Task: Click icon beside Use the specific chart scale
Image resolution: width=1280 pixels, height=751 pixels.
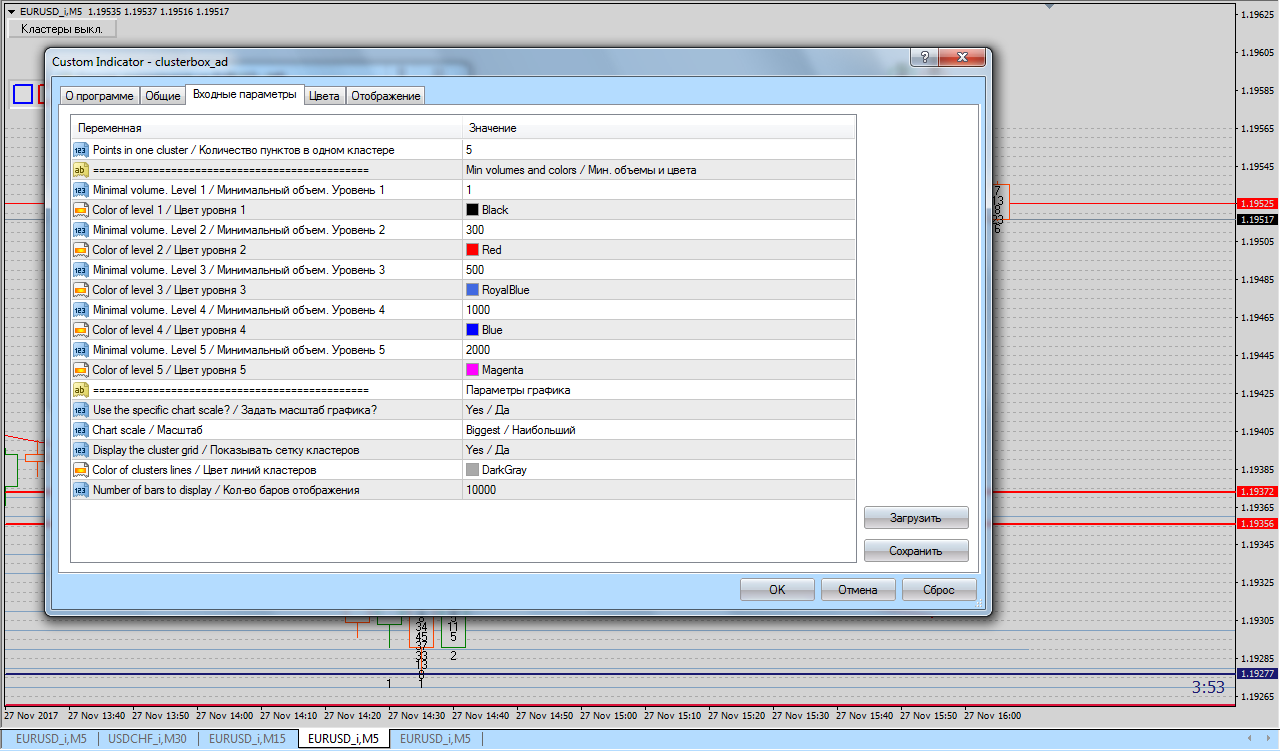Action: coord(81,410)
